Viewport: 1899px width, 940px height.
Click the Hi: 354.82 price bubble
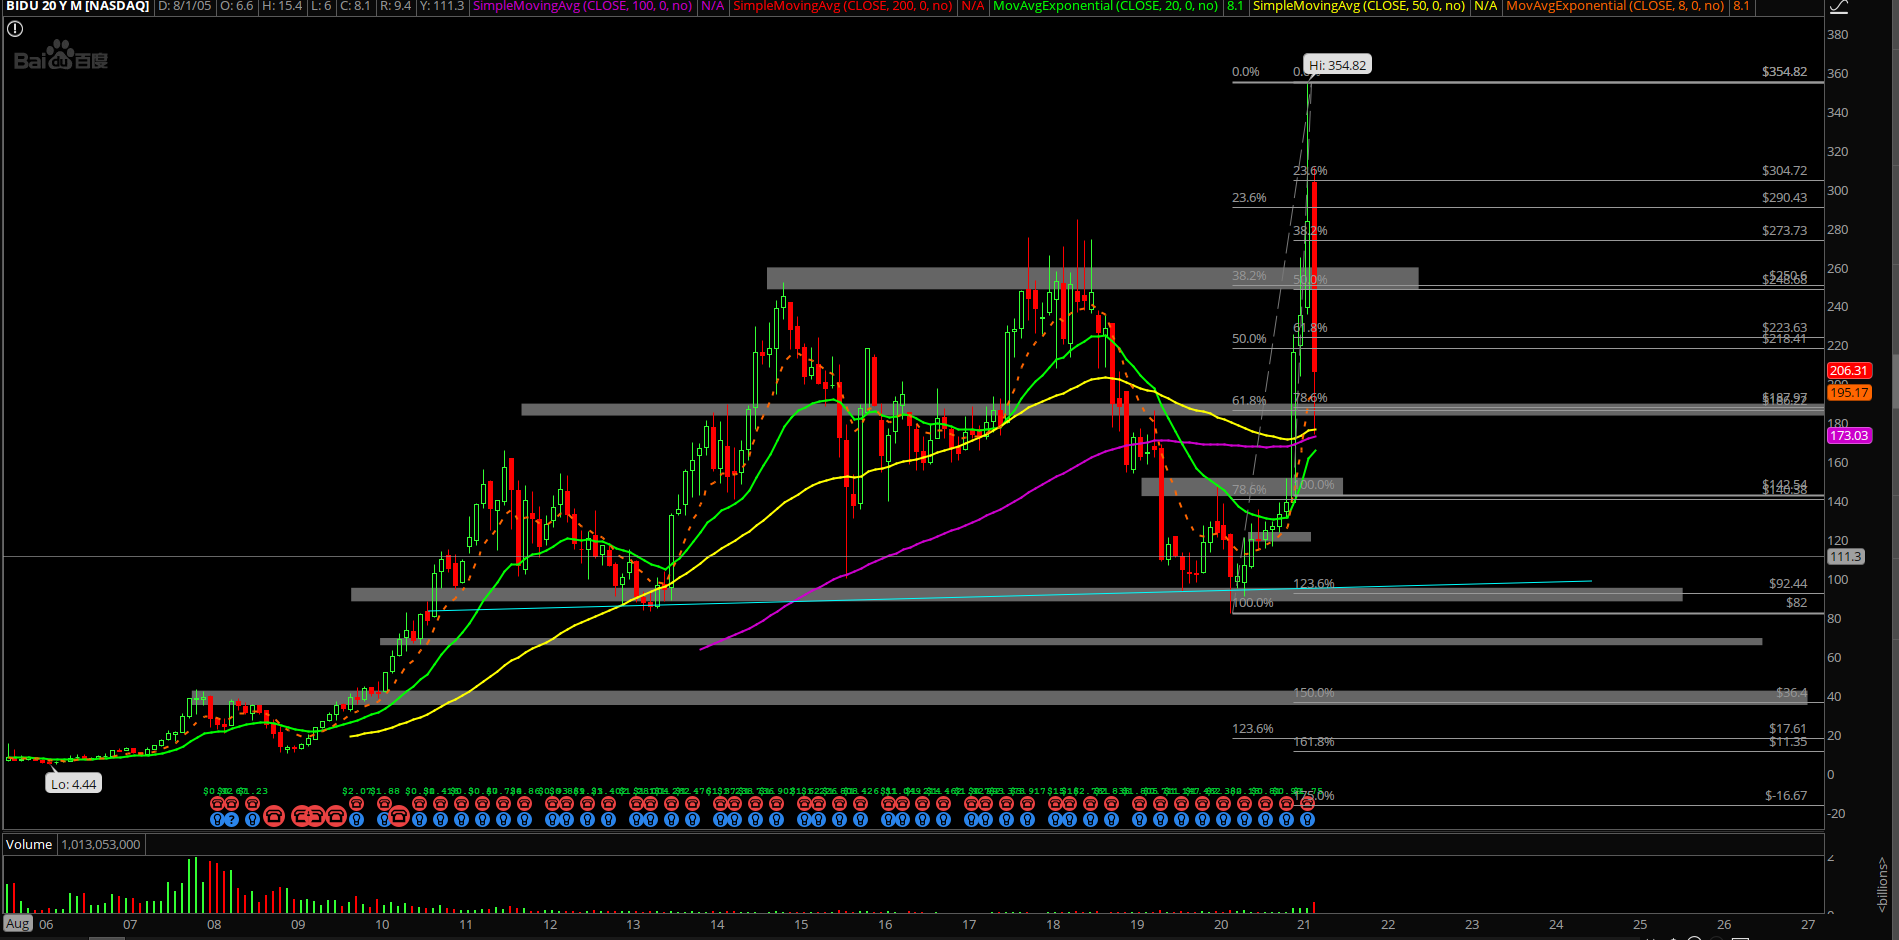[1337, 65]
